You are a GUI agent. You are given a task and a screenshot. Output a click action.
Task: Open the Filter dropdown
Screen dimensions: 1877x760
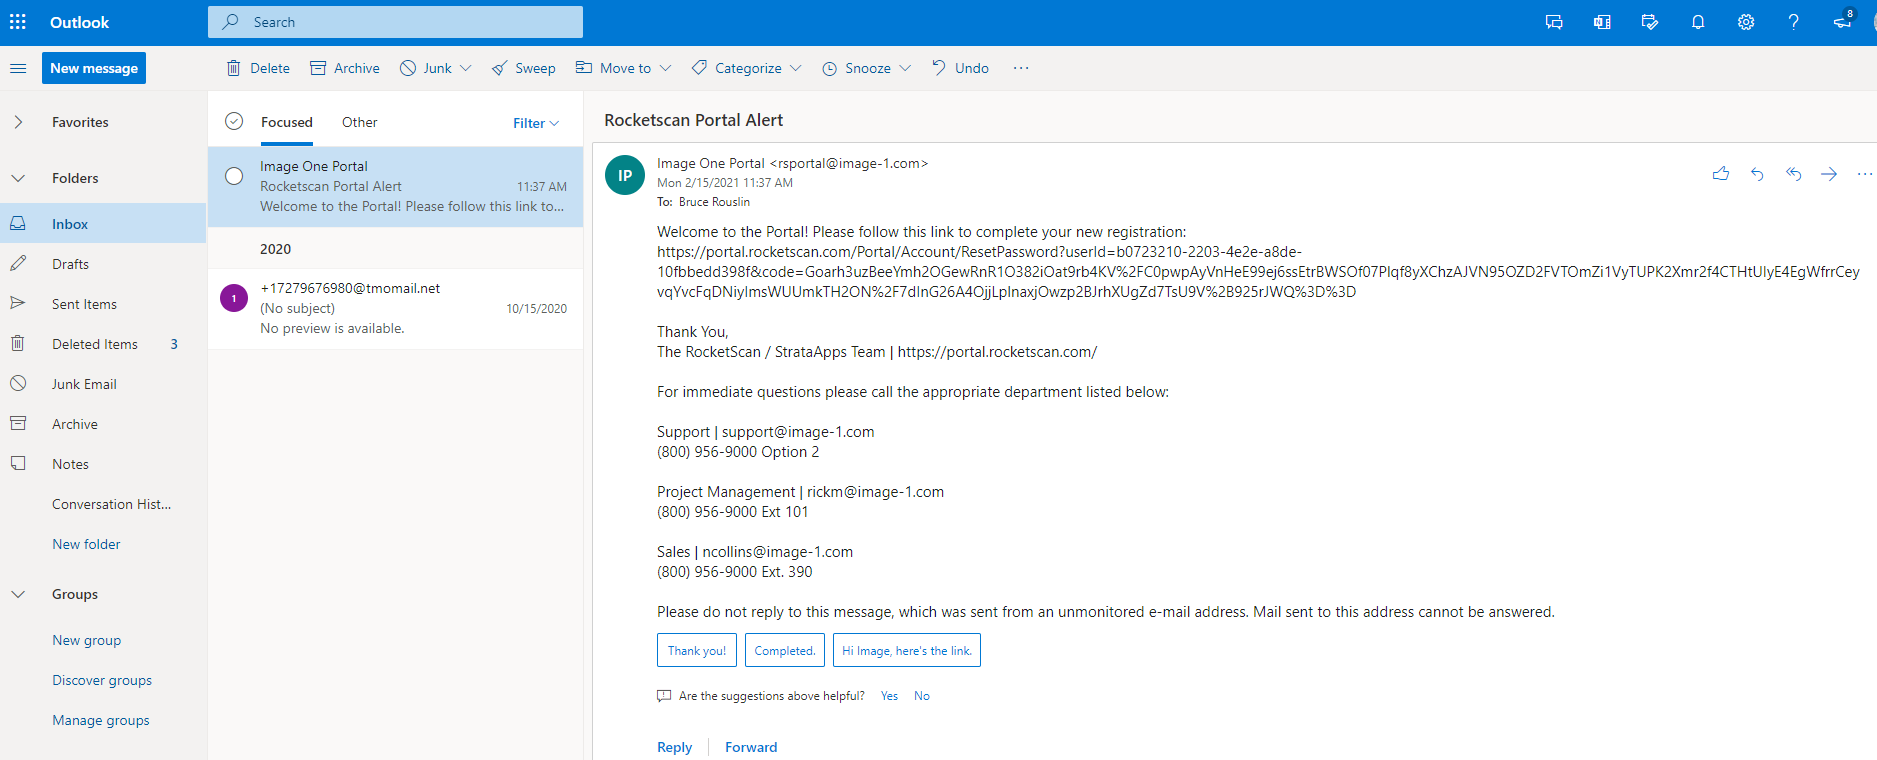point(536,123)
